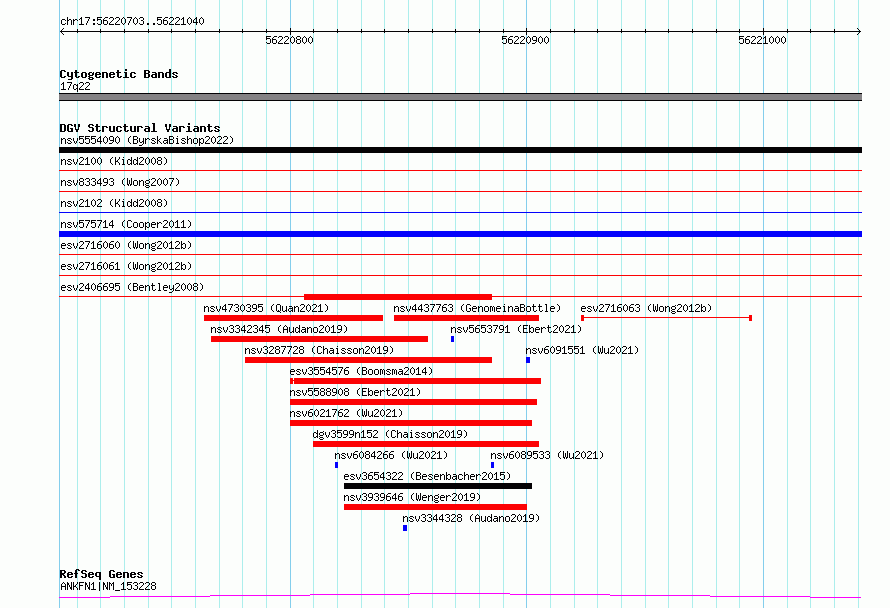Click ruler position 56220900

click(x=526, y=40)
